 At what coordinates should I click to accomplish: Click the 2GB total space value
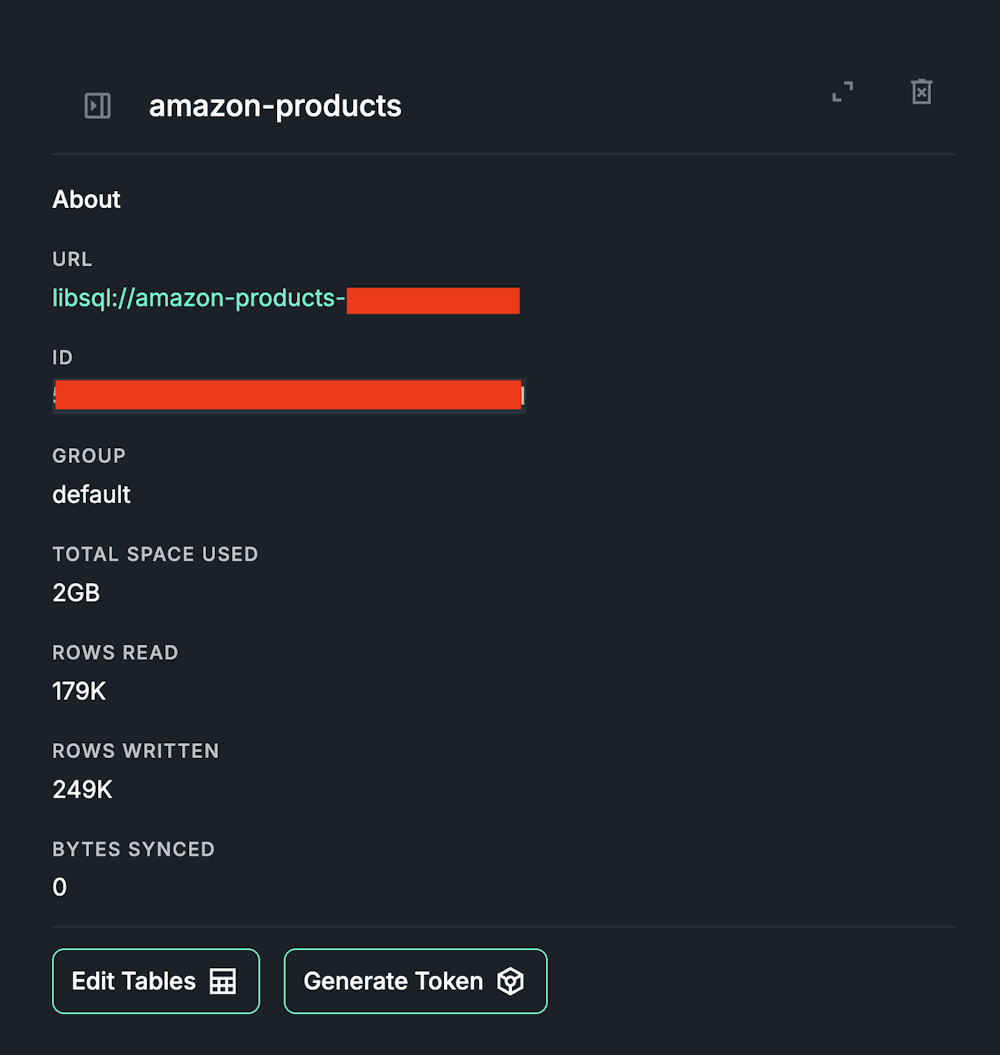[x=77, y=593]
